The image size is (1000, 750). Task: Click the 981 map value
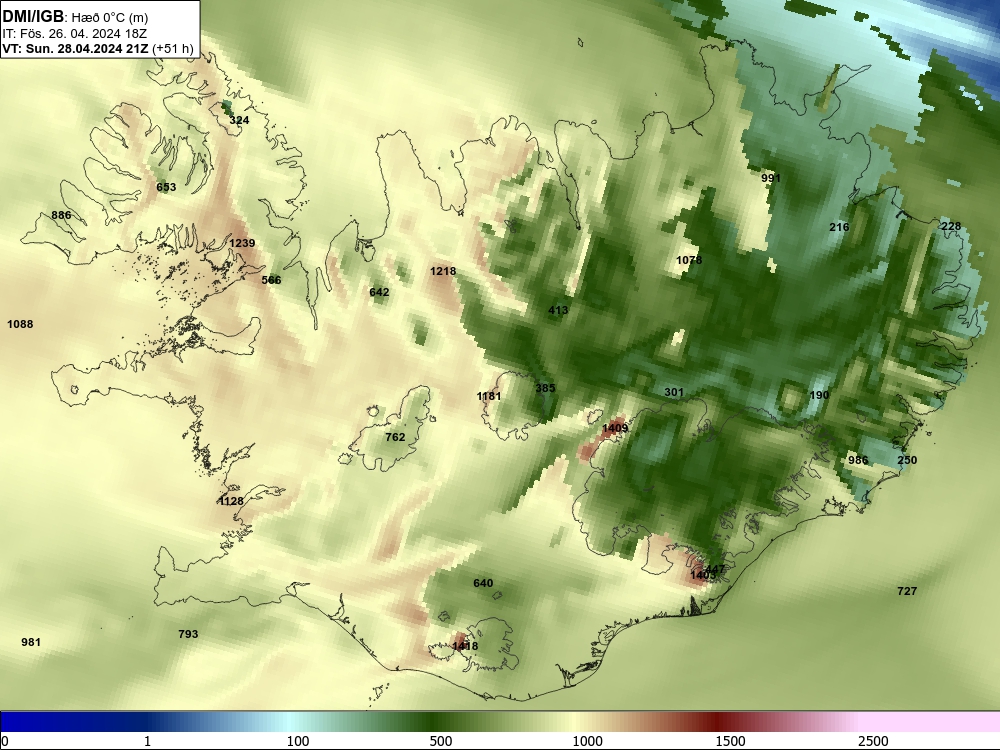coord(31,642)
